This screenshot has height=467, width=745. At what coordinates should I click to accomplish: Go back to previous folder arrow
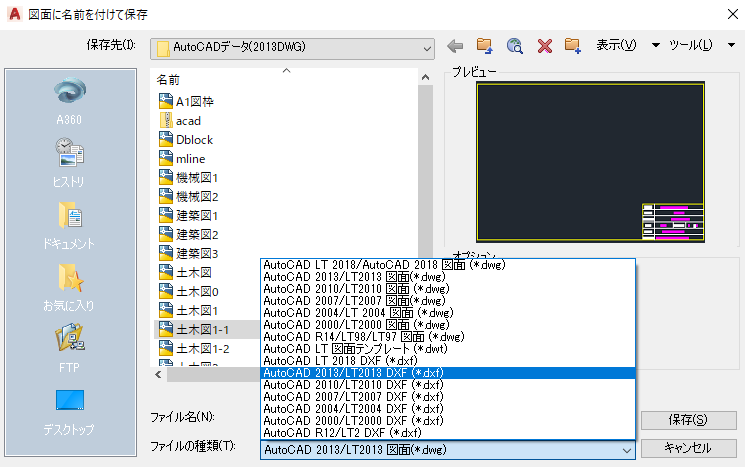(455, 46)
